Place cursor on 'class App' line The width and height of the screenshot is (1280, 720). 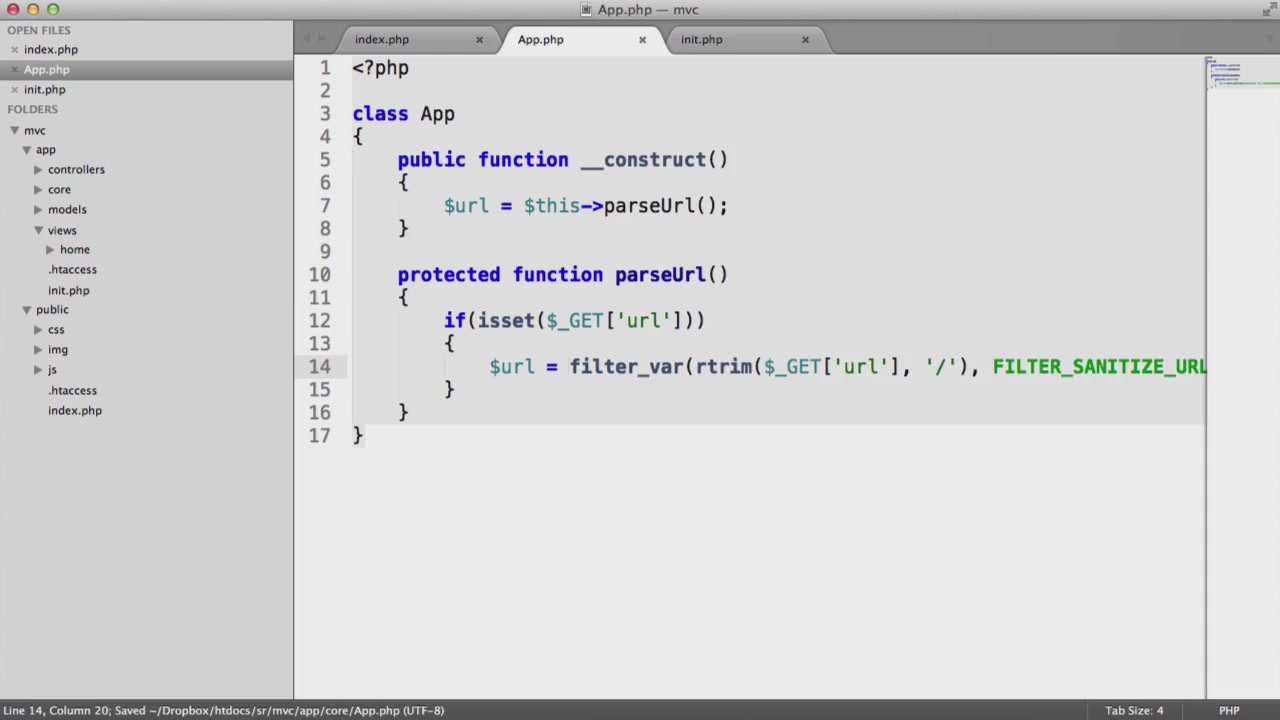tap(403, 114)
